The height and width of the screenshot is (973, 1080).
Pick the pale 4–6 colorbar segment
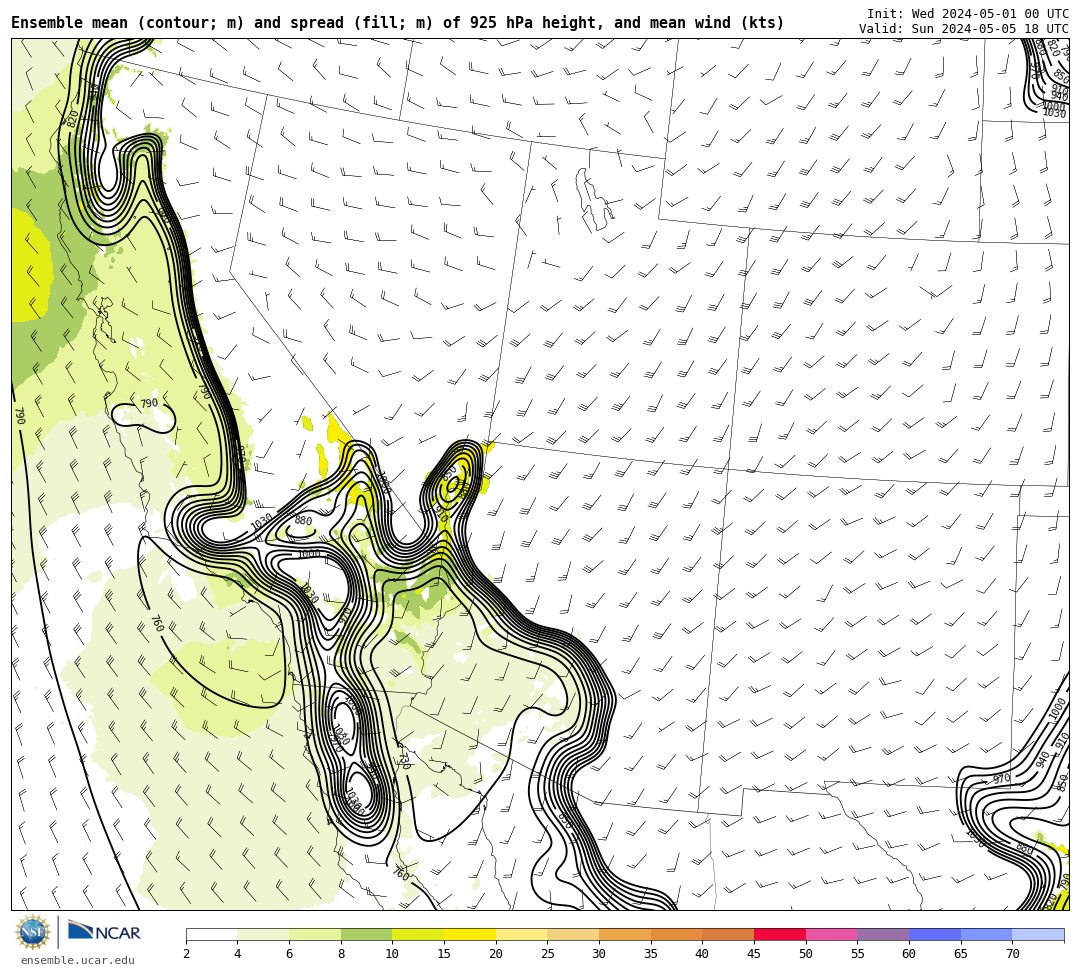[x=263, y=934]
